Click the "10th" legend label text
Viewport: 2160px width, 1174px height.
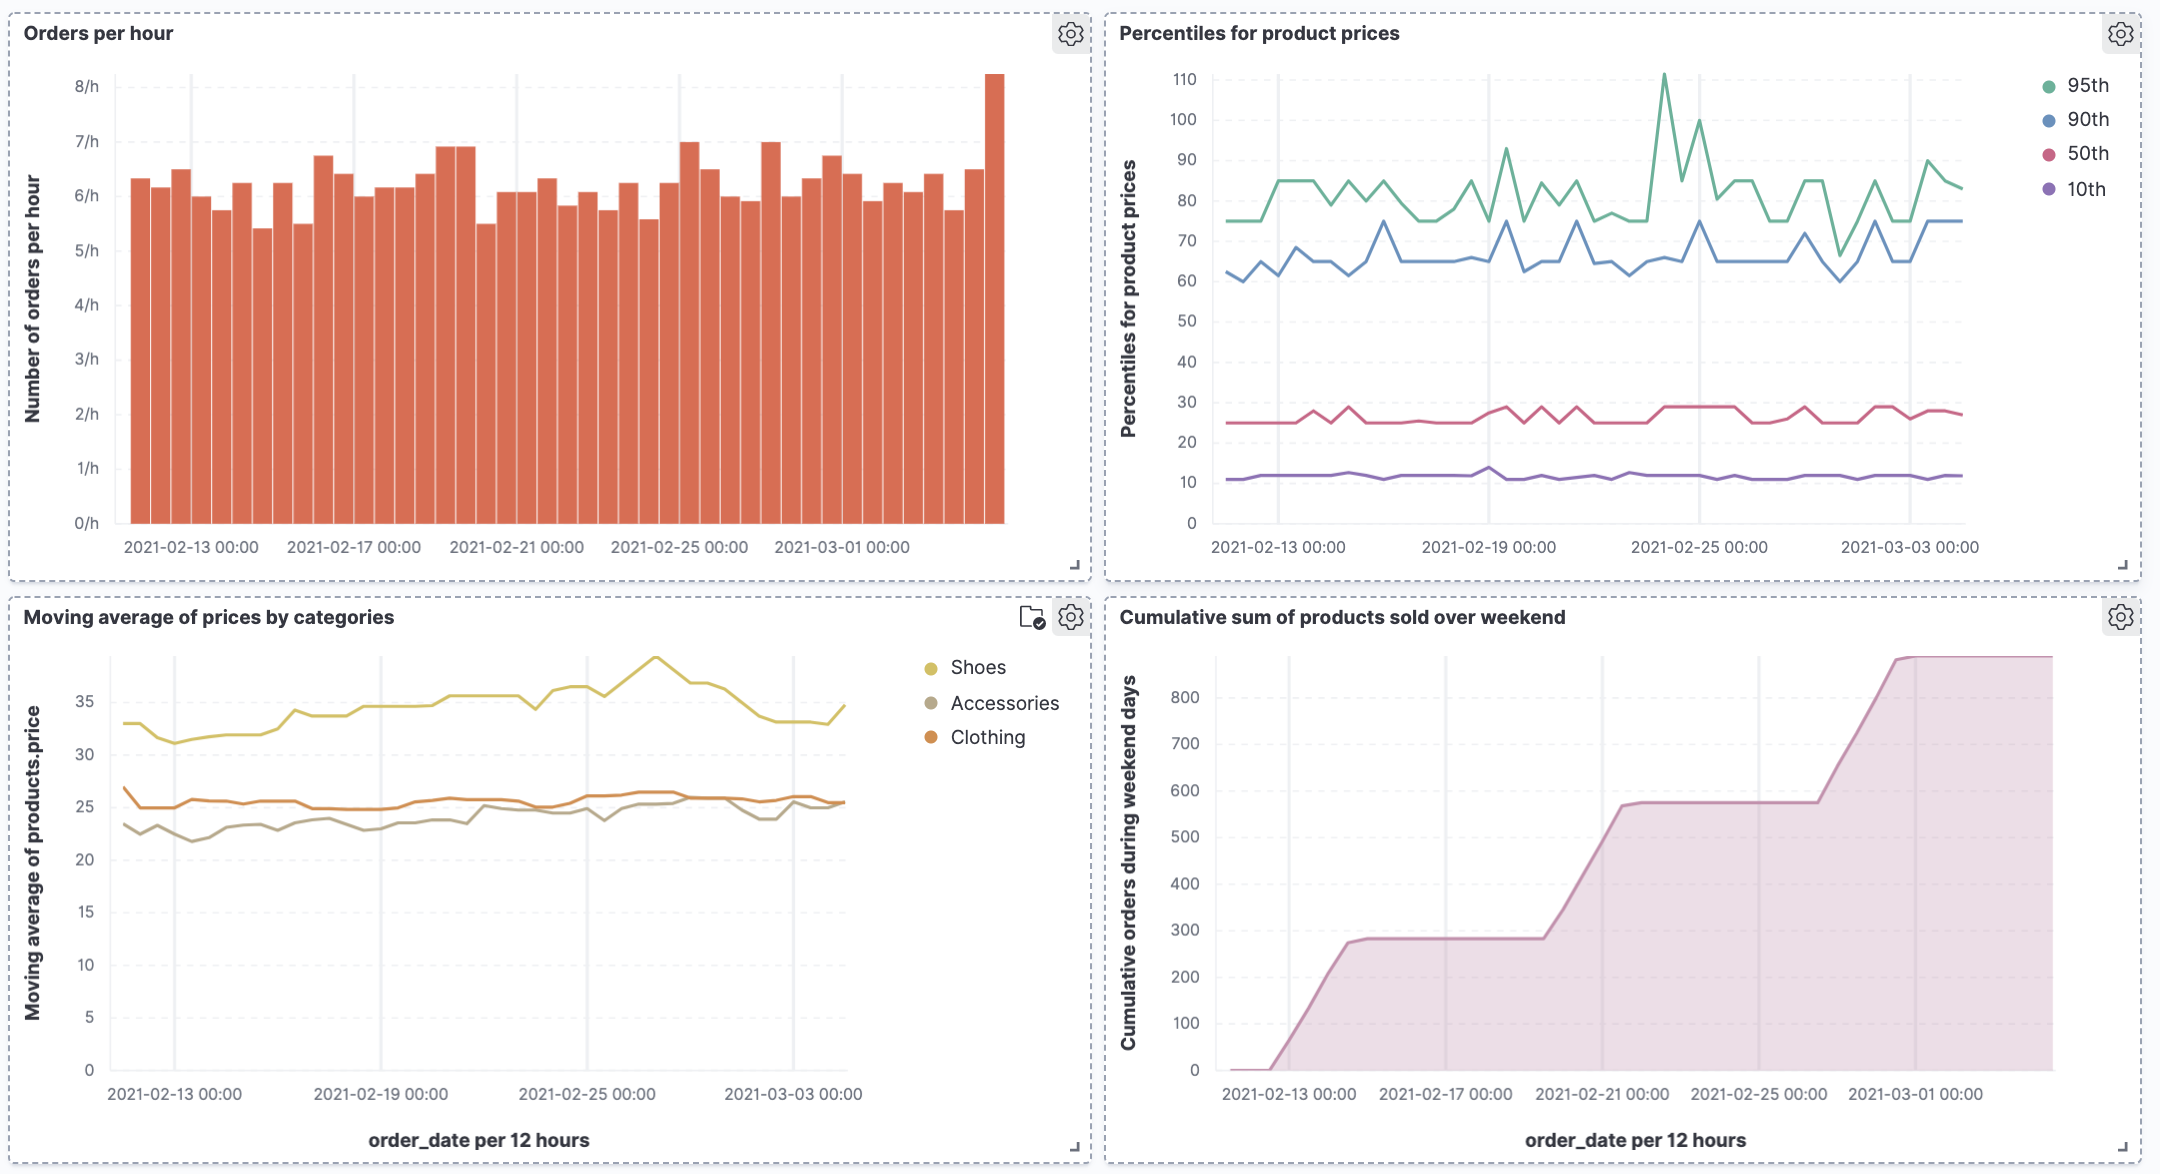point(2086,188)
